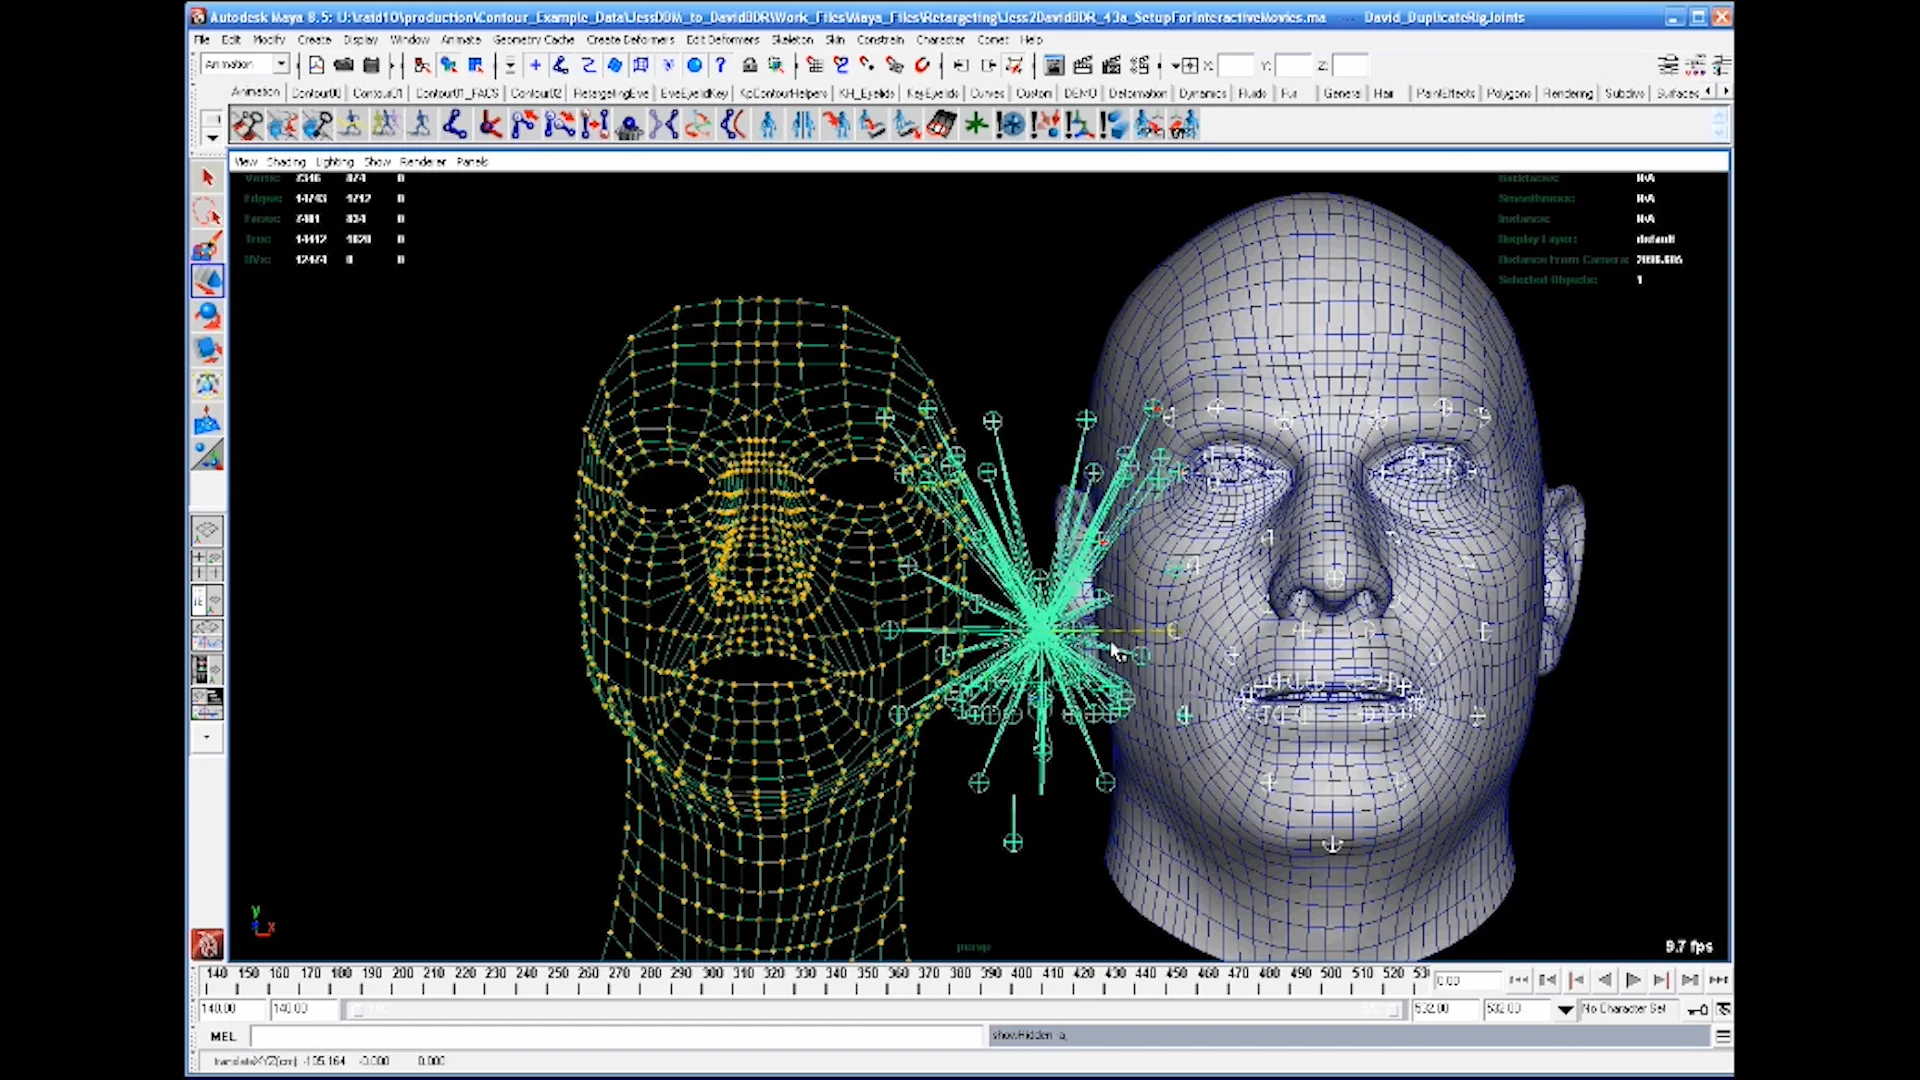This screenshot has height=1080, width=1920.
Task: Switch to the Polygons shelf tab
Action: pyautogui.click(x=1508, y=92)
